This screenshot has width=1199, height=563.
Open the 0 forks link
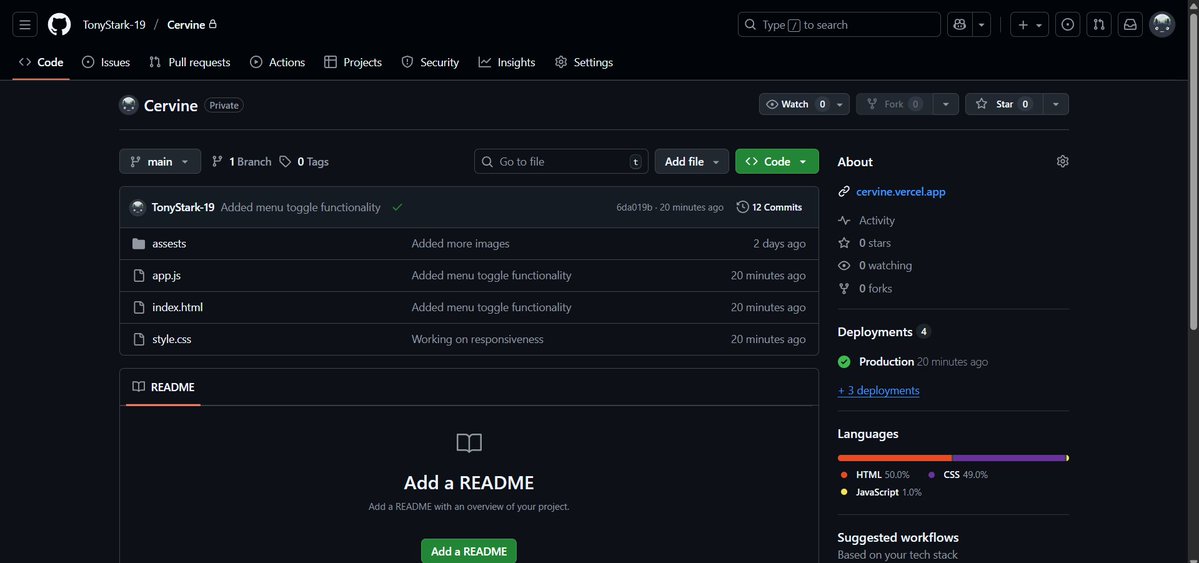pyautogui.click(x=875, y=288)
